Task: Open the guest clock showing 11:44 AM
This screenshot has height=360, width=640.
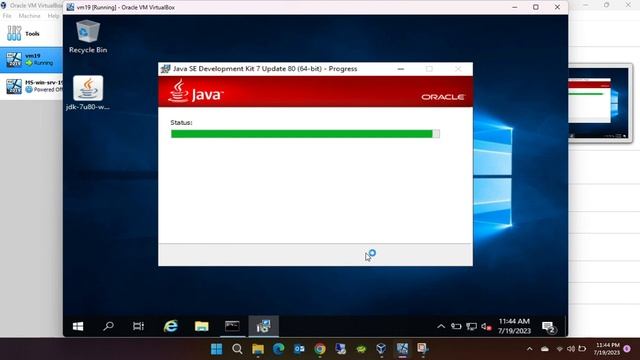Action: pos(514,326)
